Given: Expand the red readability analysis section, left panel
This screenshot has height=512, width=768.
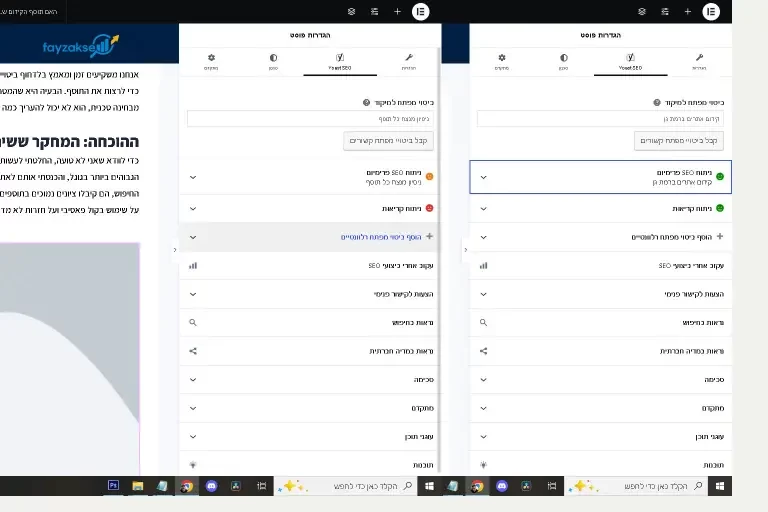Looking at the screenshot, I should pos(310,208).
